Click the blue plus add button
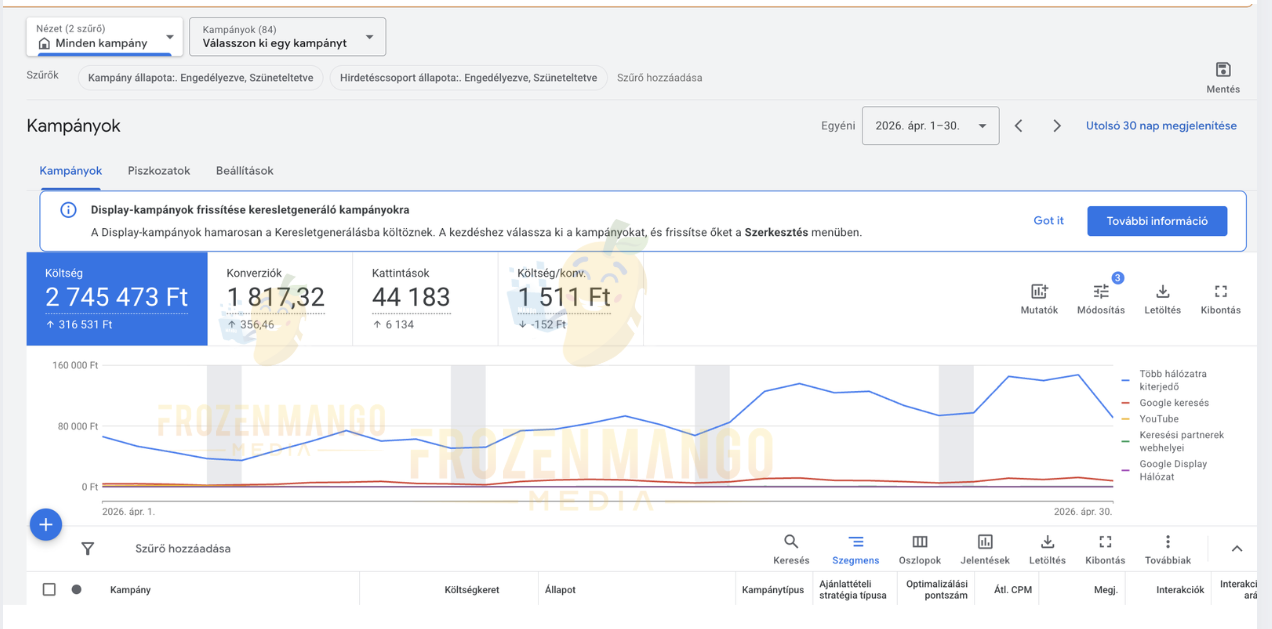This screenshot has height=629, width=1272. coord(45,524)
